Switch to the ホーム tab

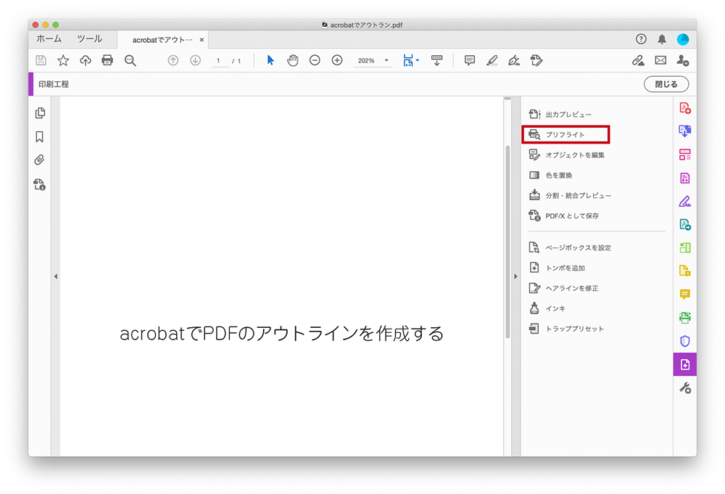pyautogui.click(x=49, y=39)
